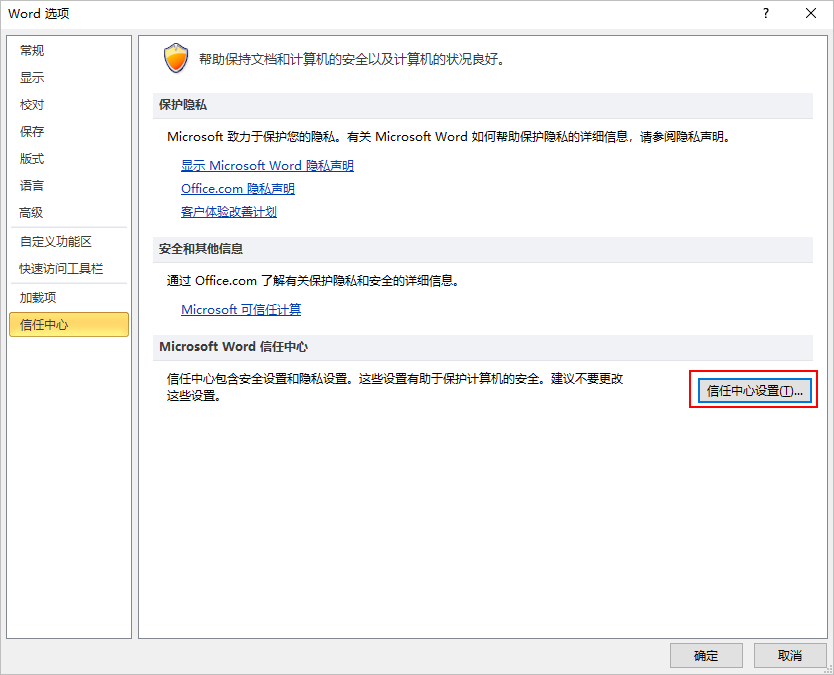Close the Word 选项 dialog
This screenshot has height=675, width=834.
811,13
